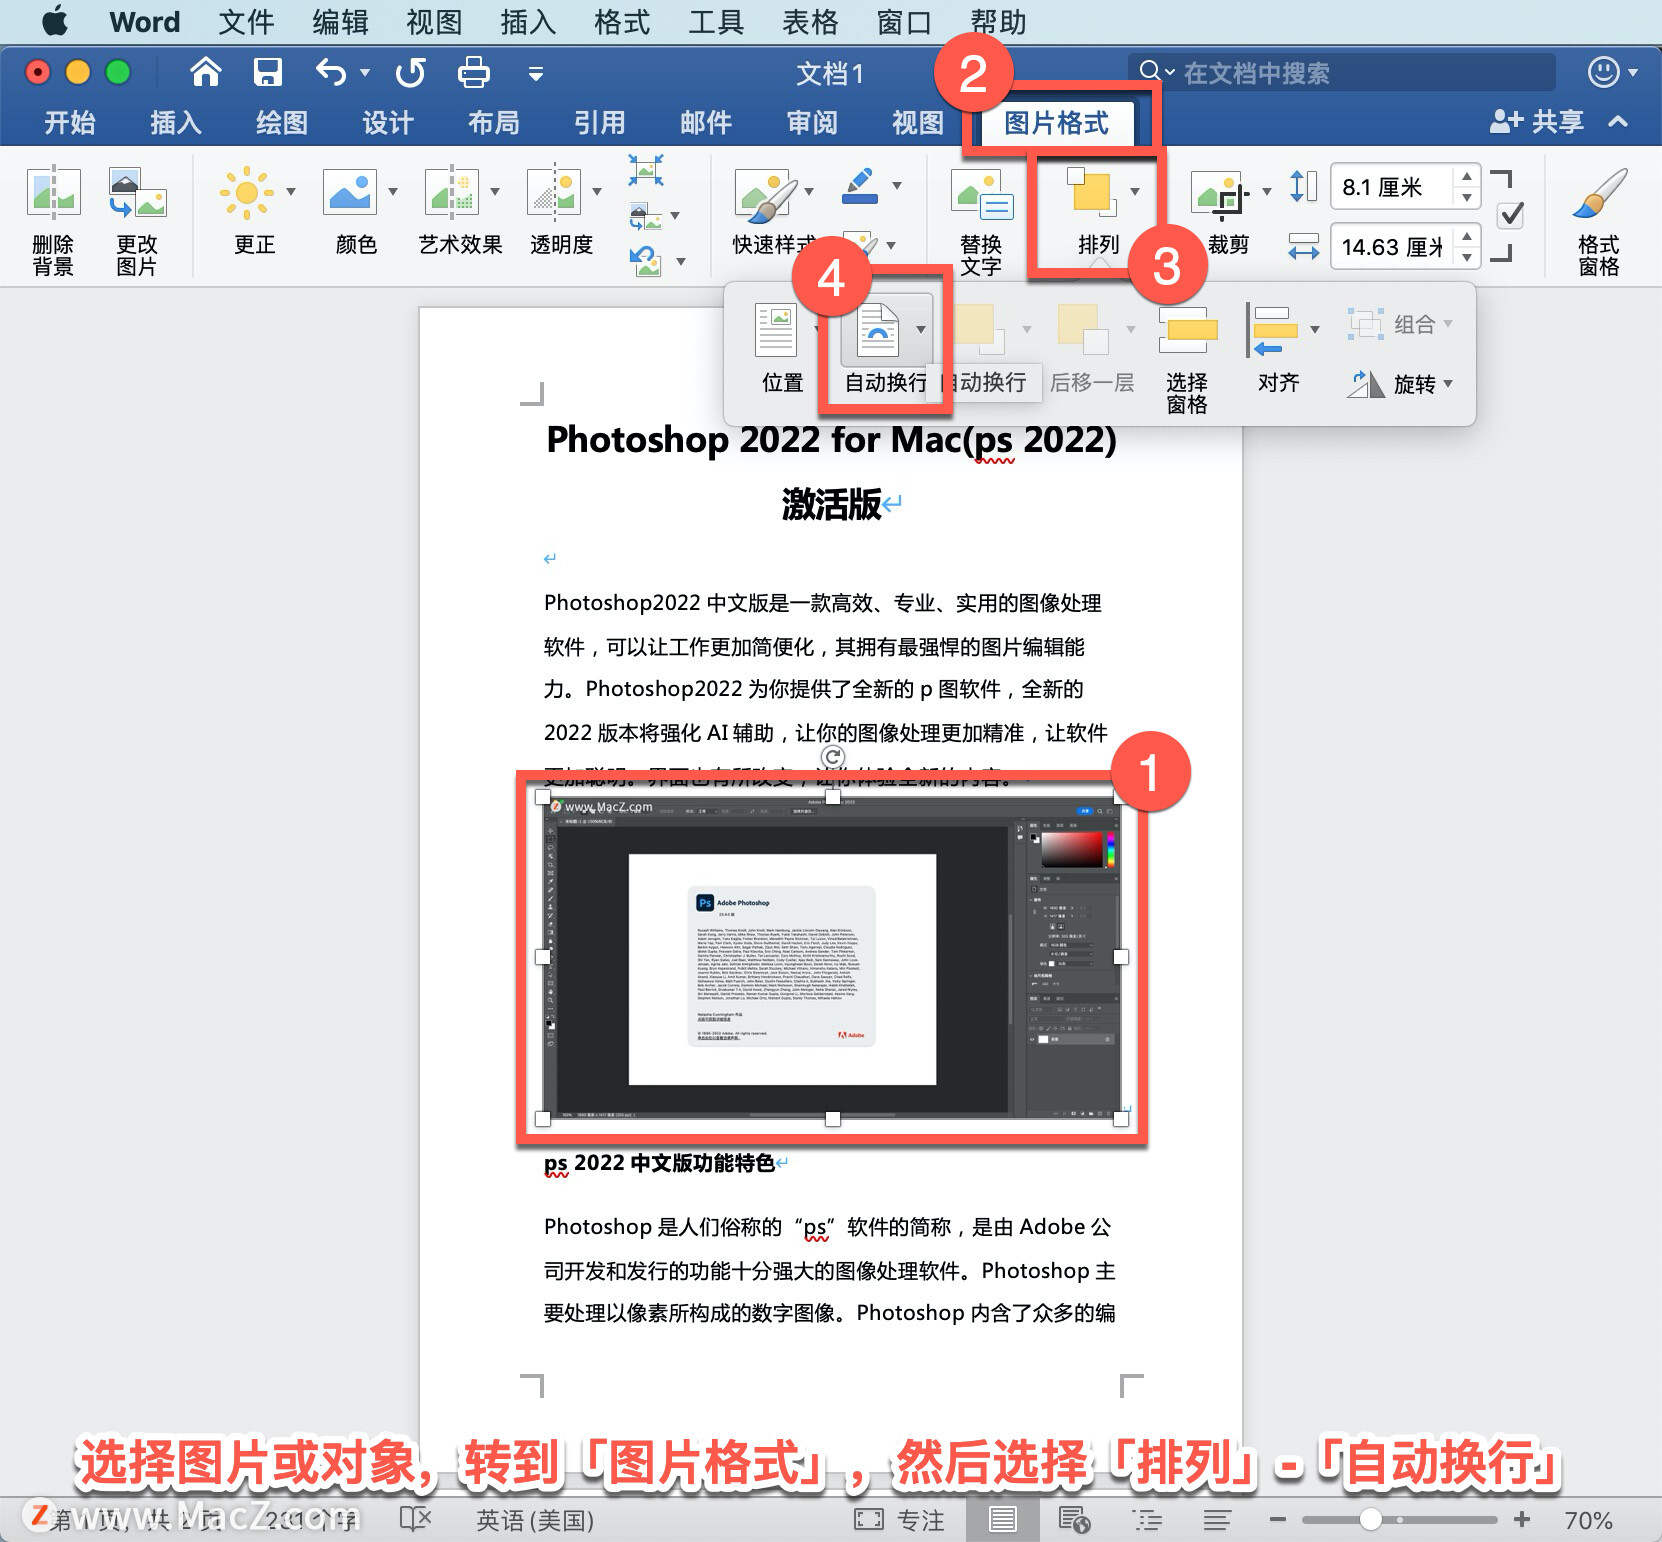Click height field showing 8.1 厘米

coord(1392,187)
